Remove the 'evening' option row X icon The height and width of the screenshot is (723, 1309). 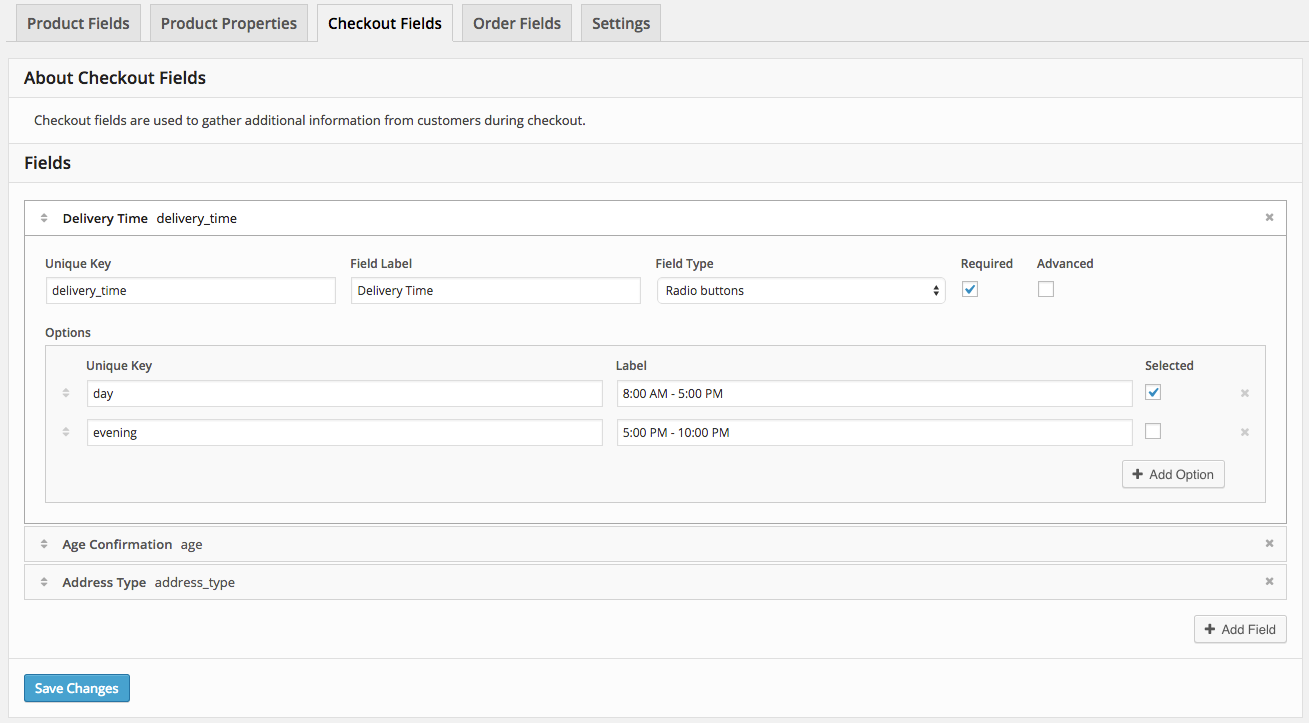1245,432
